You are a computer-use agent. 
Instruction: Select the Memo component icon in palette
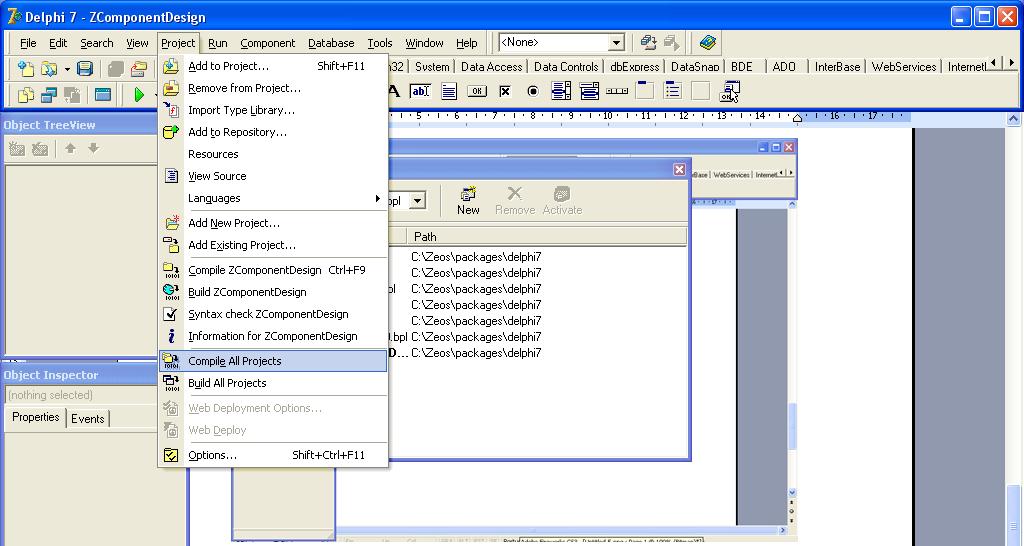(x=449, y=92)
